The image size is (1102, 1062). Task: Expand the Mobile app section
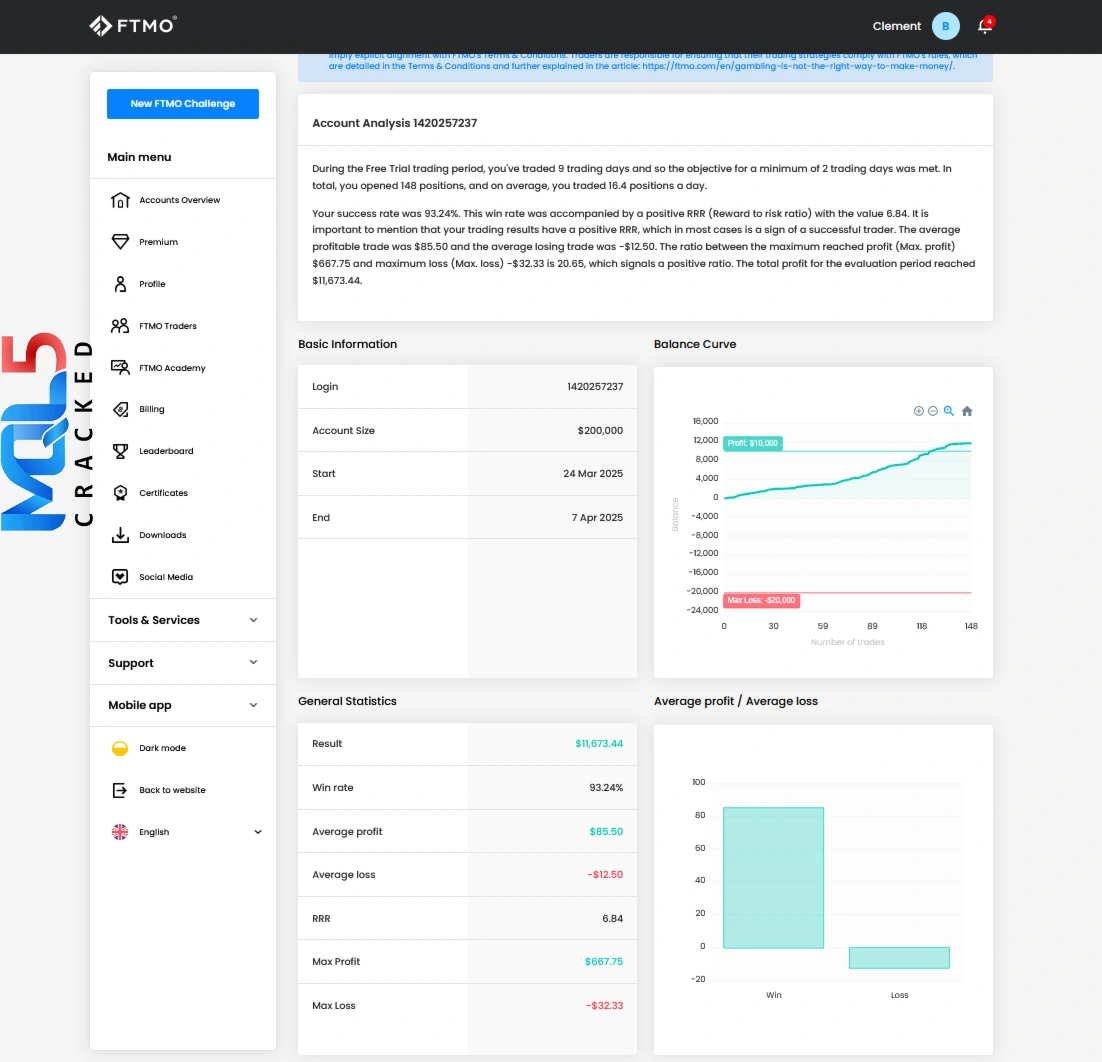pos(183,705)
